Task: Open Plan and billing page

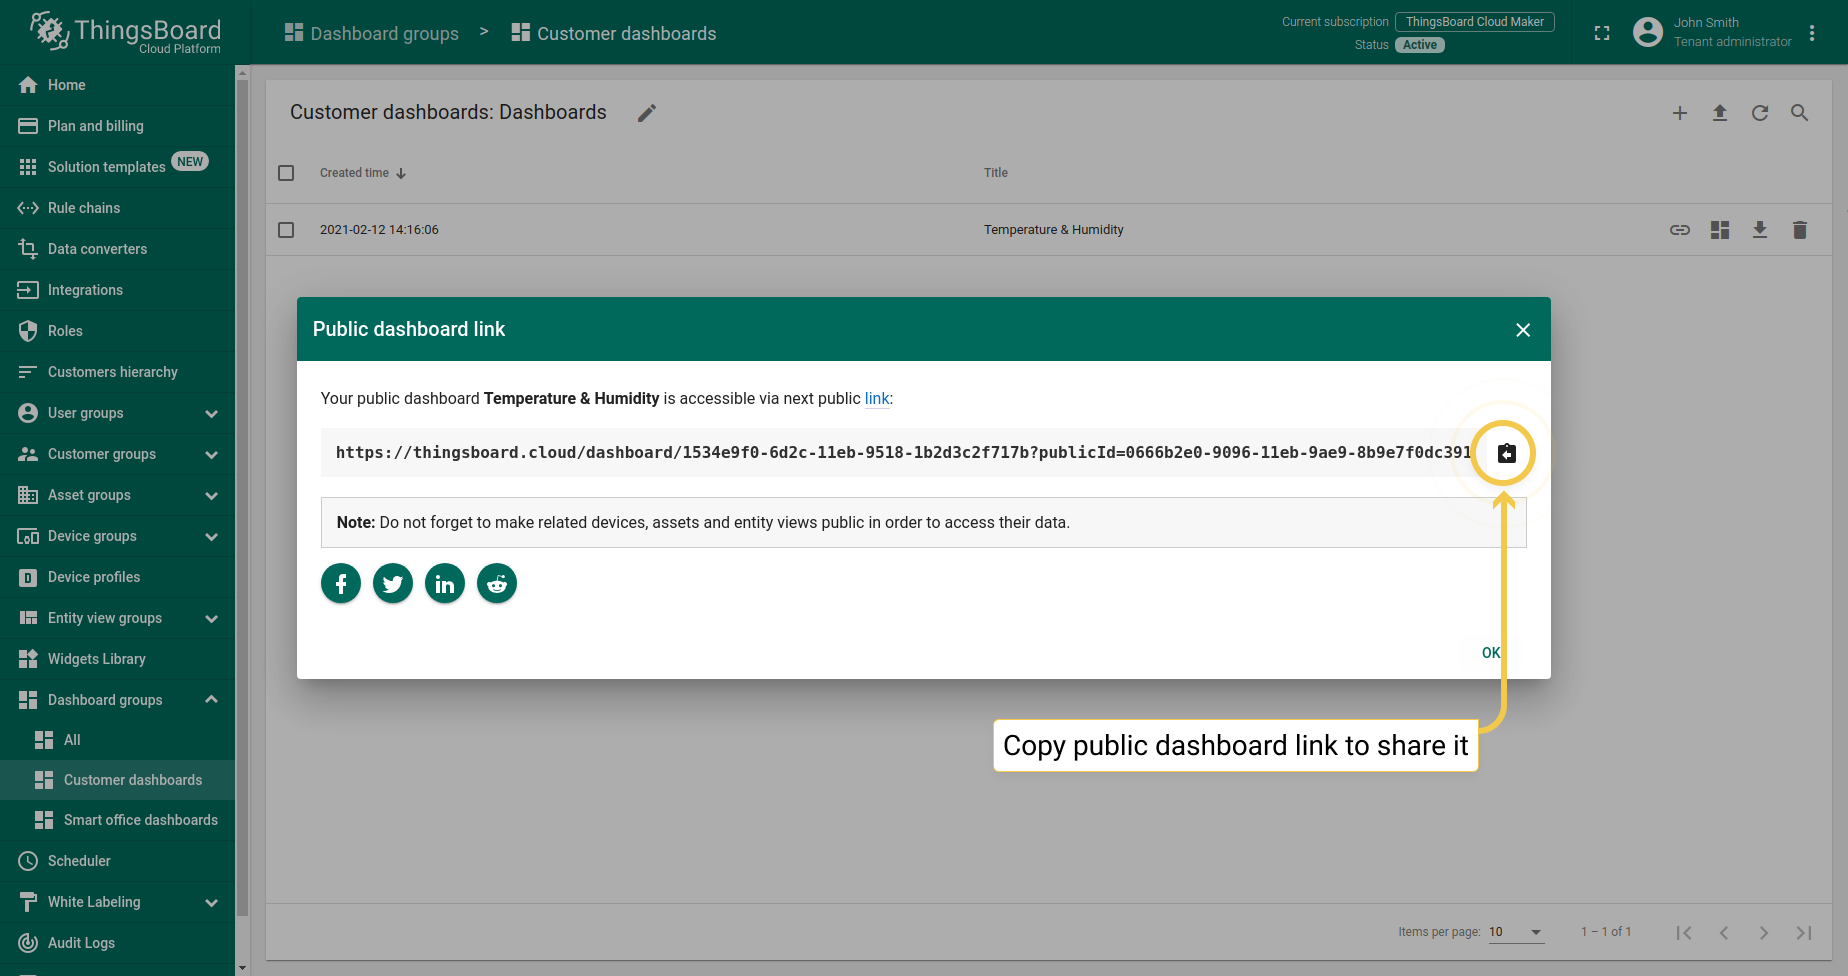Action: coord(118,126)
